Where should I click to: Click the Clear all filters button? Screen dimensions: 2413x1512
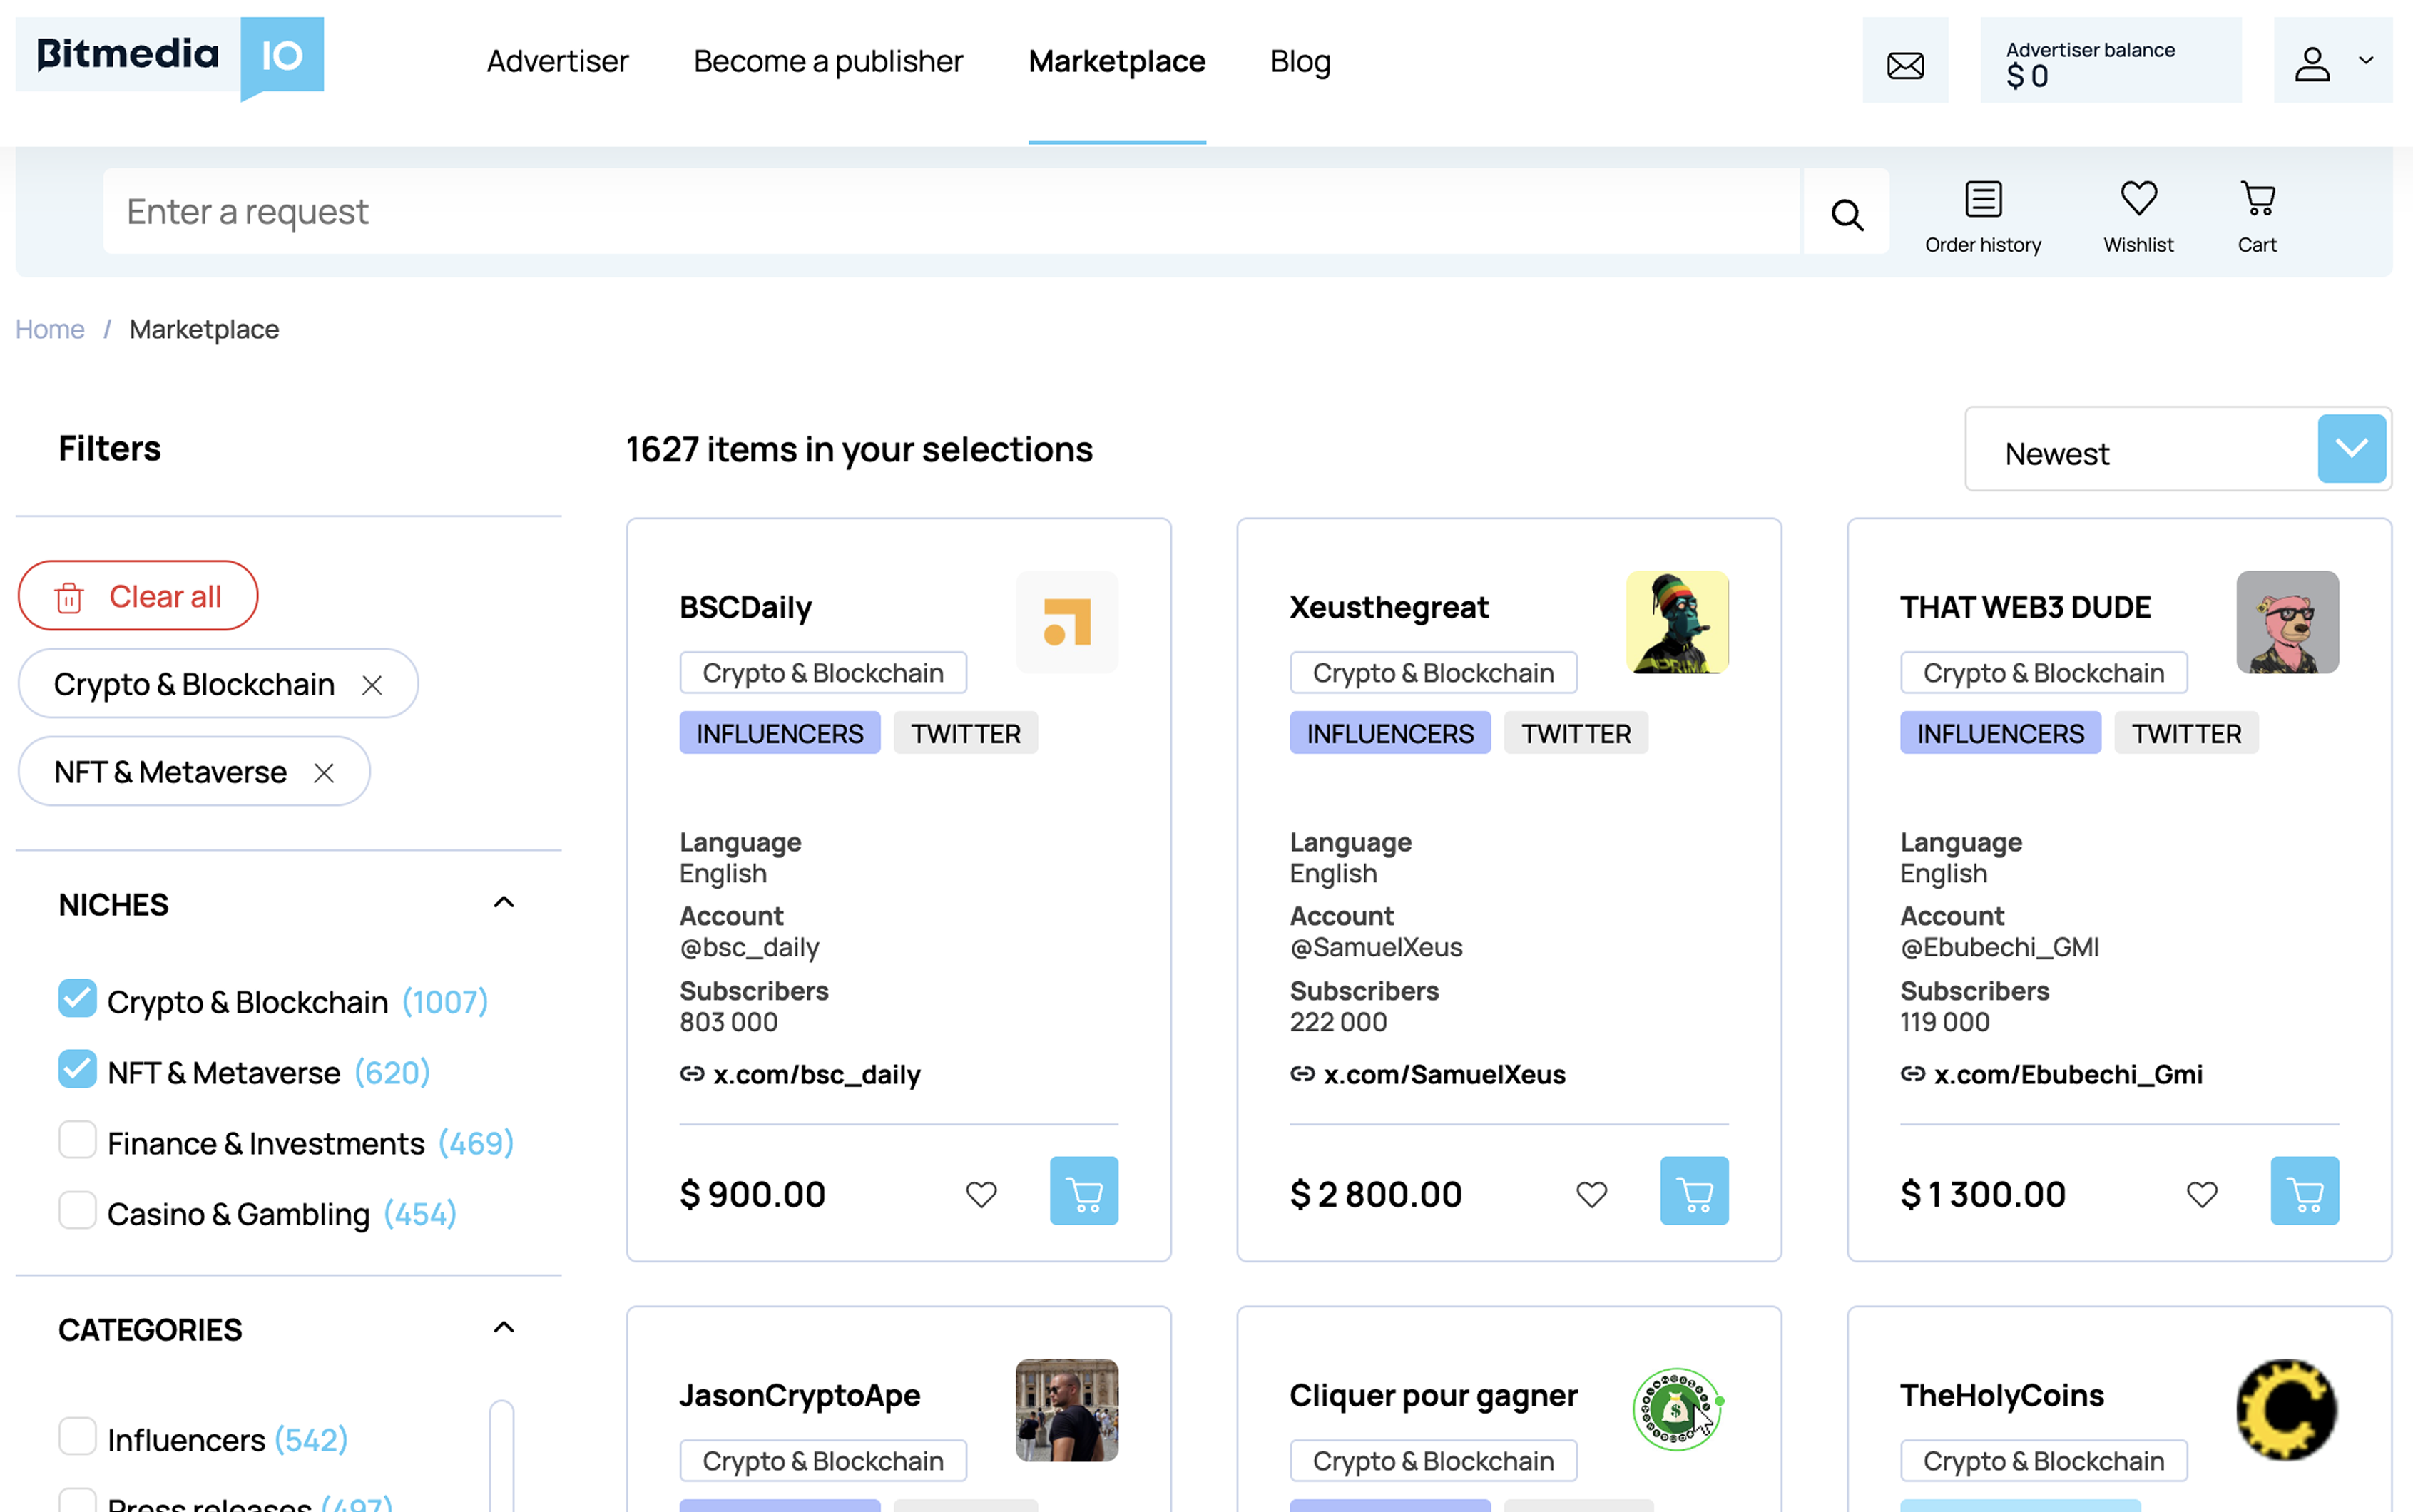pos(138,596)
